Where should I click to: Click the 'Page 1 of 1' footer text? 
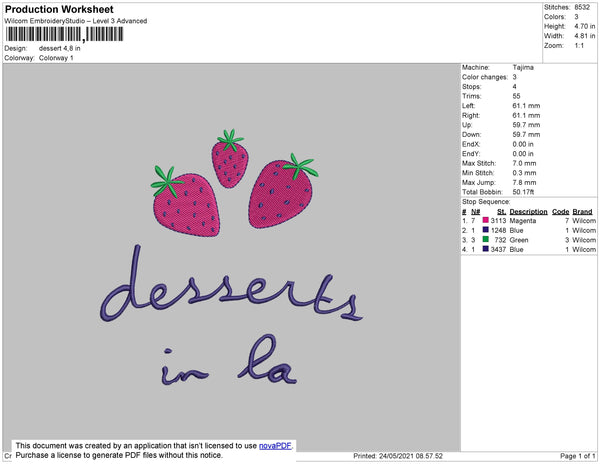pyautogui.click(x=577, y=456)
